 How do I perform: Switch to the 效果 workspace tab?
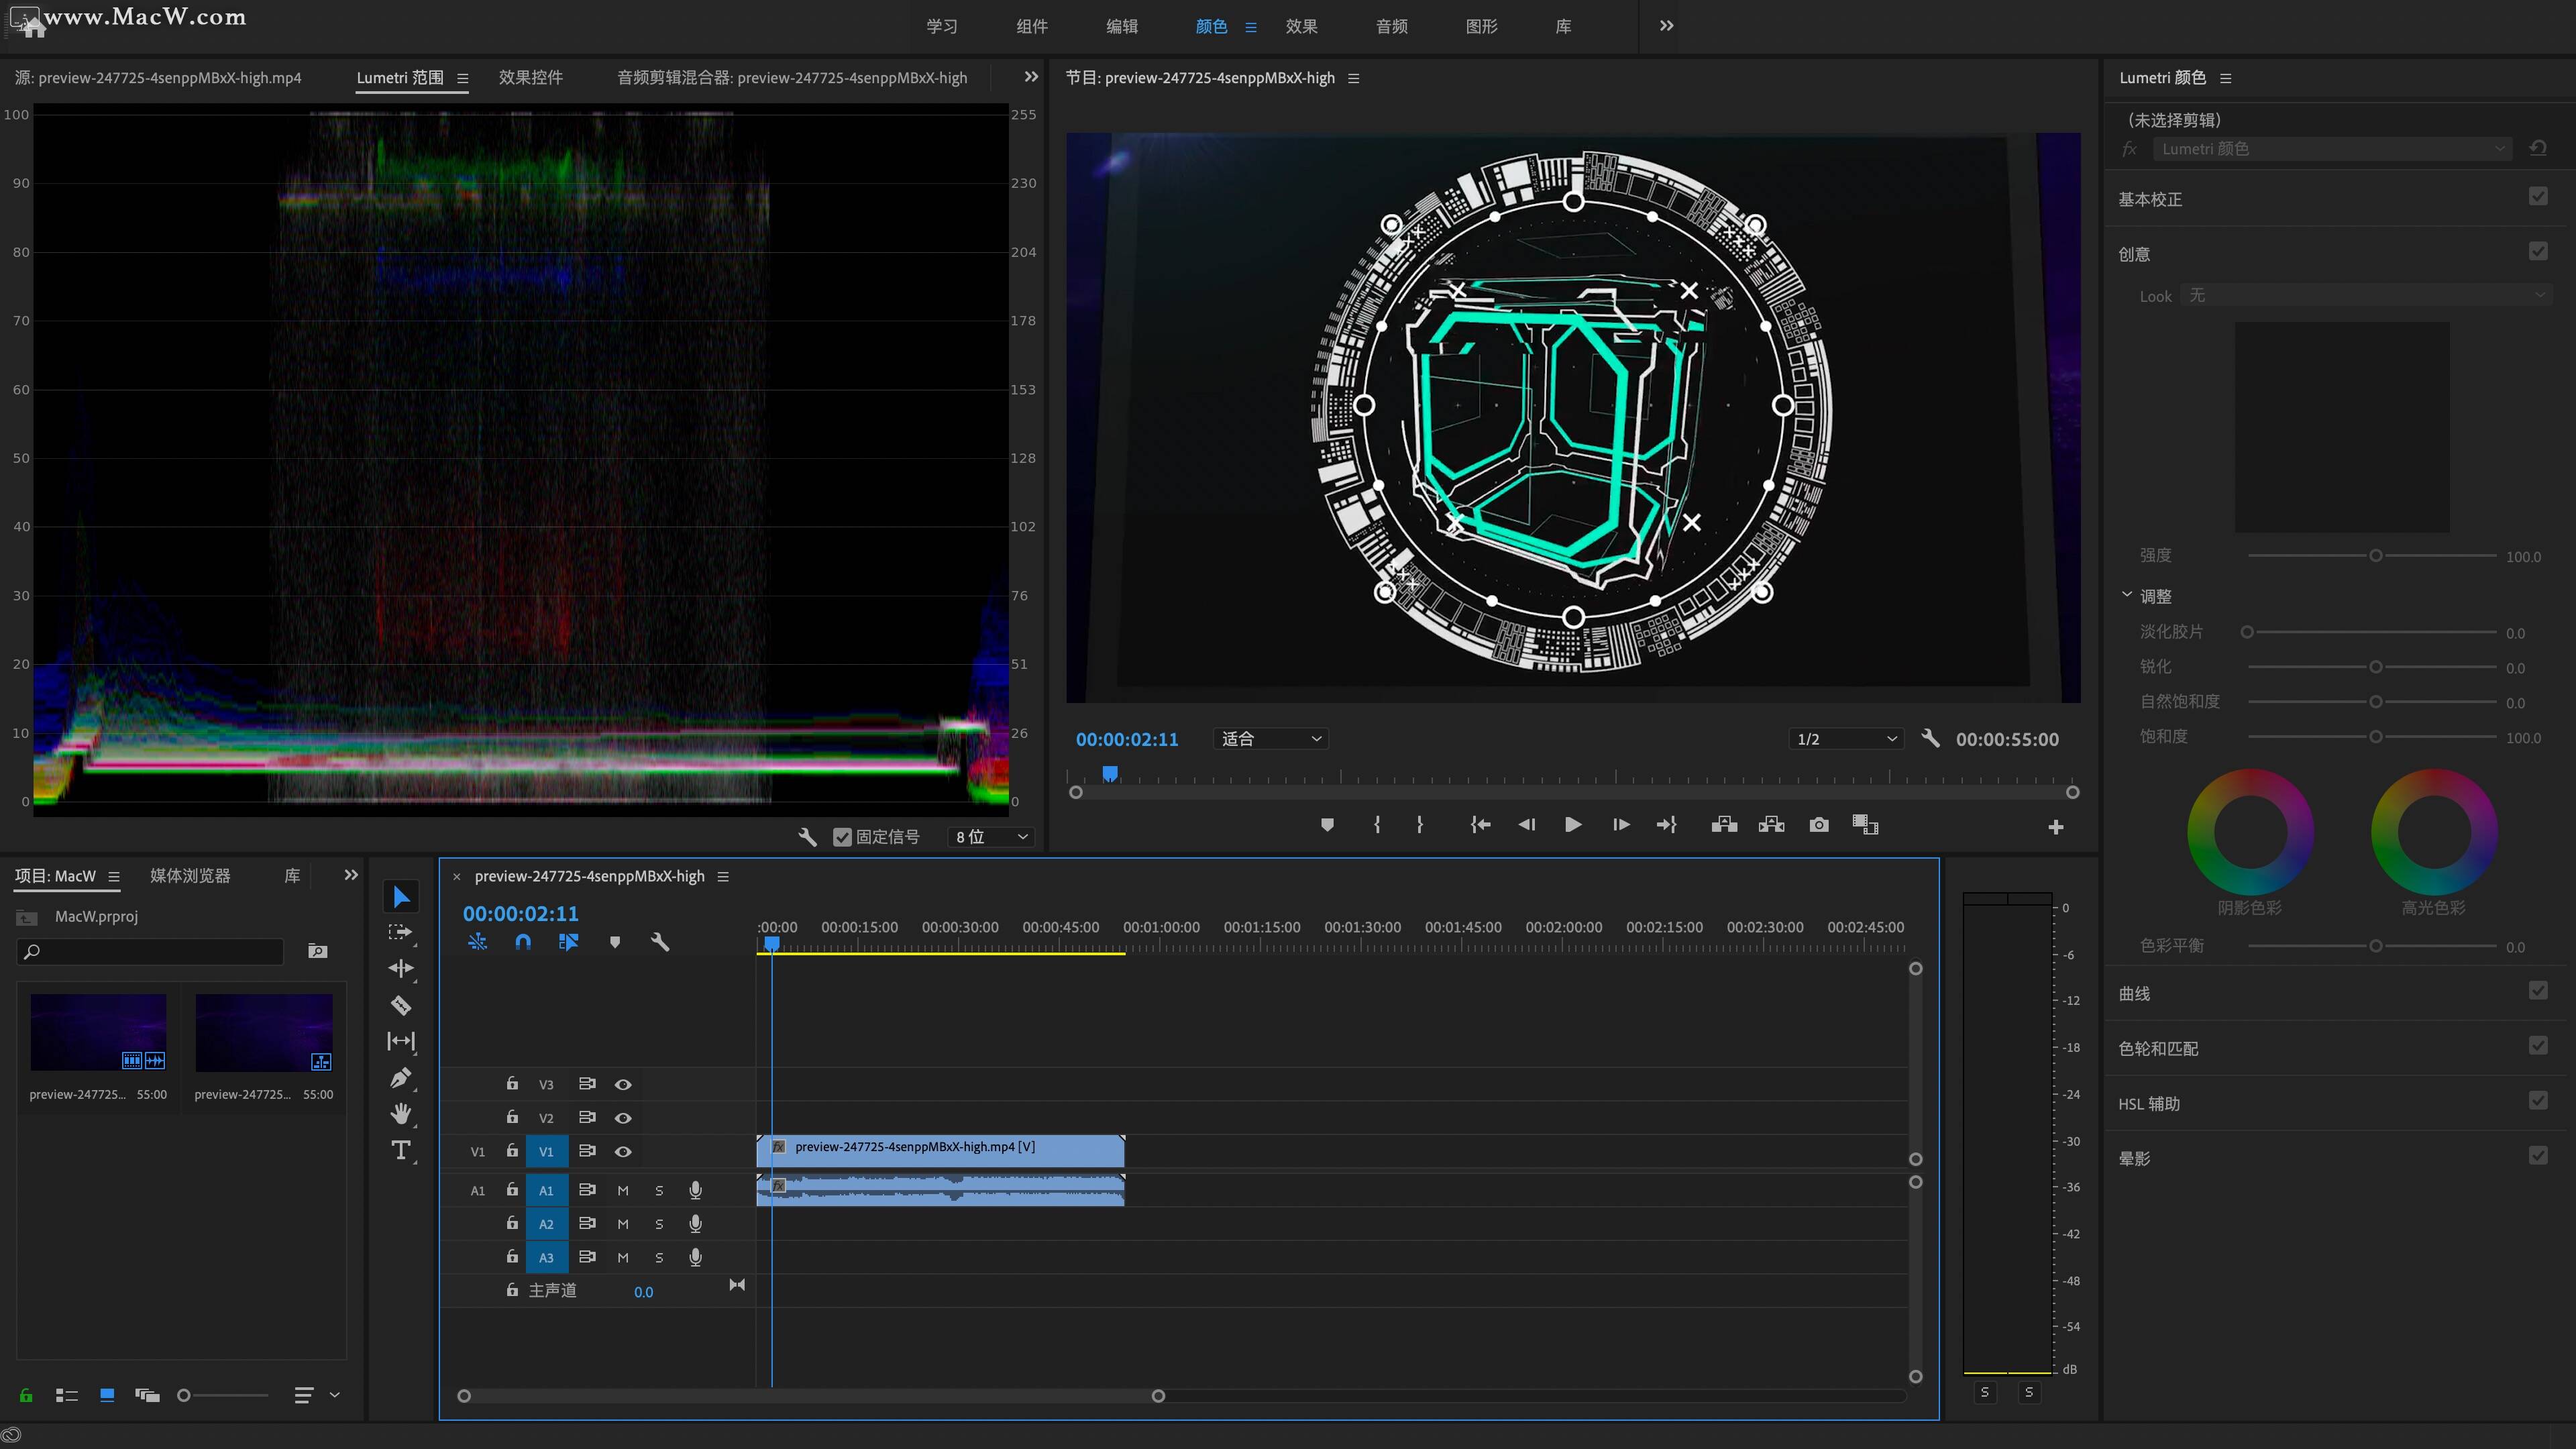pos(1301,26)
